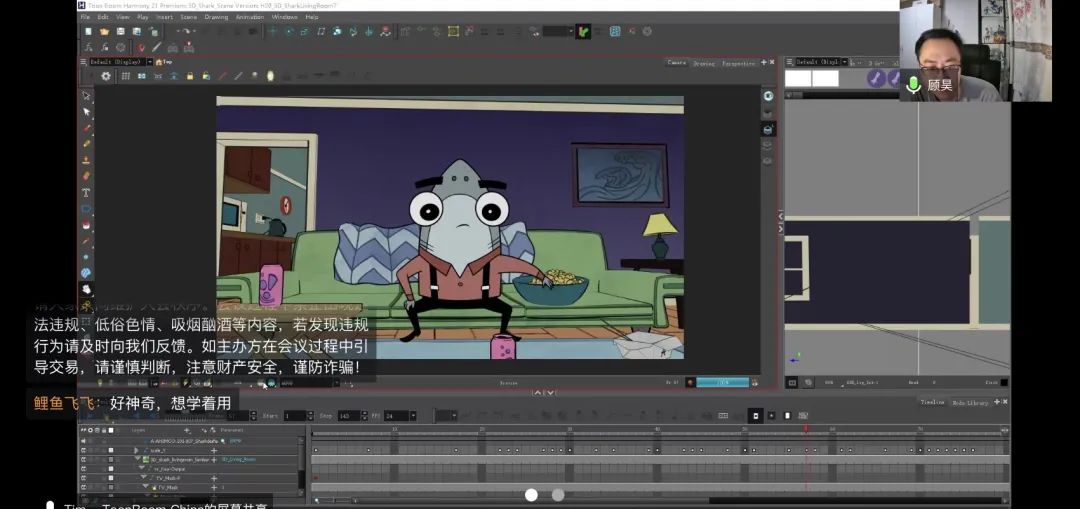Click the zoom percentage slider bar below Camera view
This screenshot has height=509, width=1080.
(x=723, y=382)
